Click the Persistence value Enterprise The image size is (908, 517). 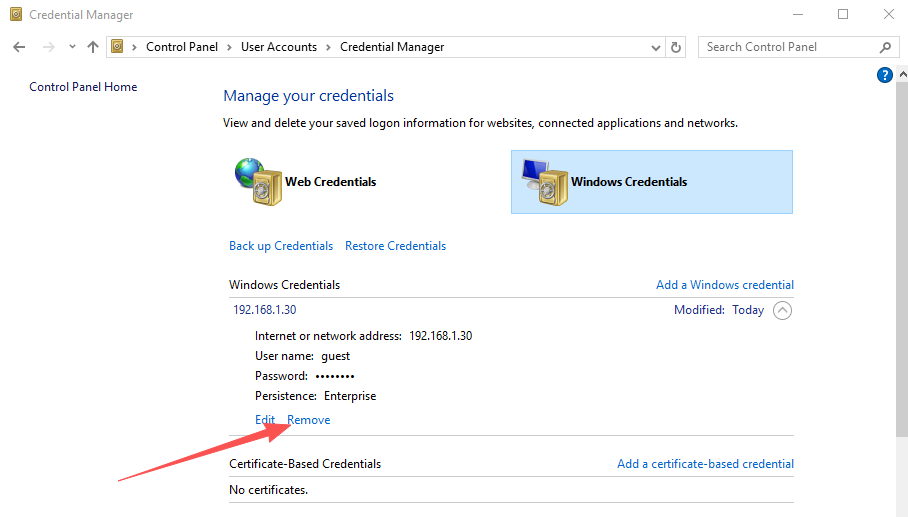pyautogui.click(x=350, y=396)
